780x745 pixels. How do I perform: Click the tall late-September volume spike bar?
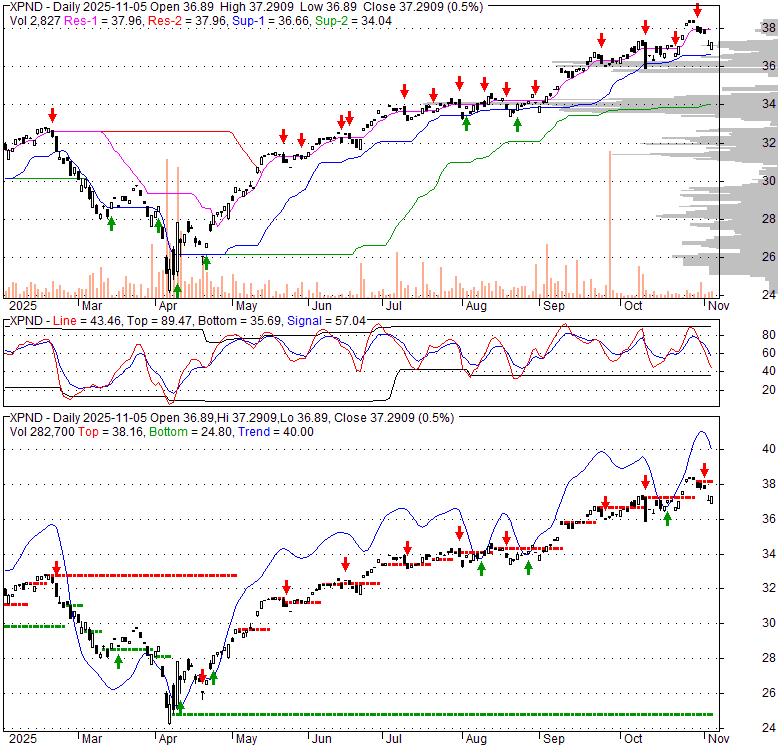[609, 224]
